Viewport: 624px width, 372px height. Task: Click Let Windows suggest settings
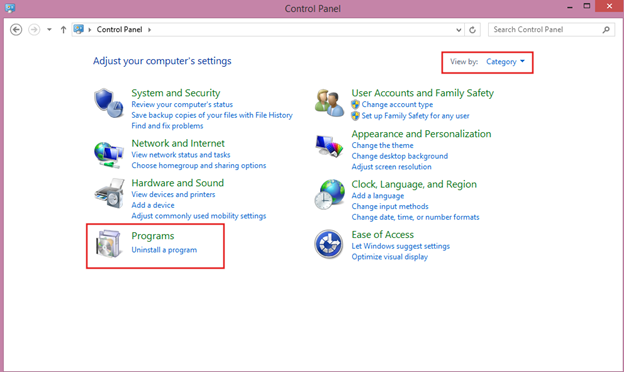click(400, 246)
